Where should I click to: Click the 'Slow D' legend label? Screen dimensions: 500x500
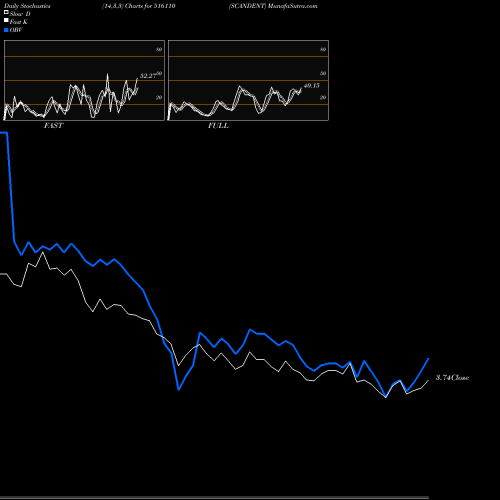[x=20, y=14]
